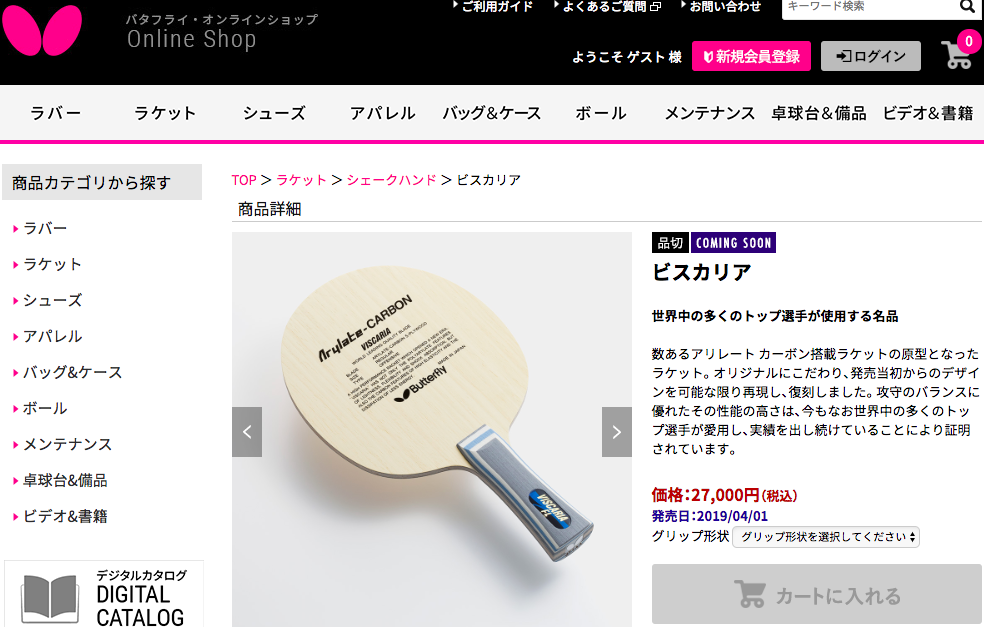This screenshot has height=627, width=984.
Task: Open the シューズ top navigation menu
Action: coord(274,114)
